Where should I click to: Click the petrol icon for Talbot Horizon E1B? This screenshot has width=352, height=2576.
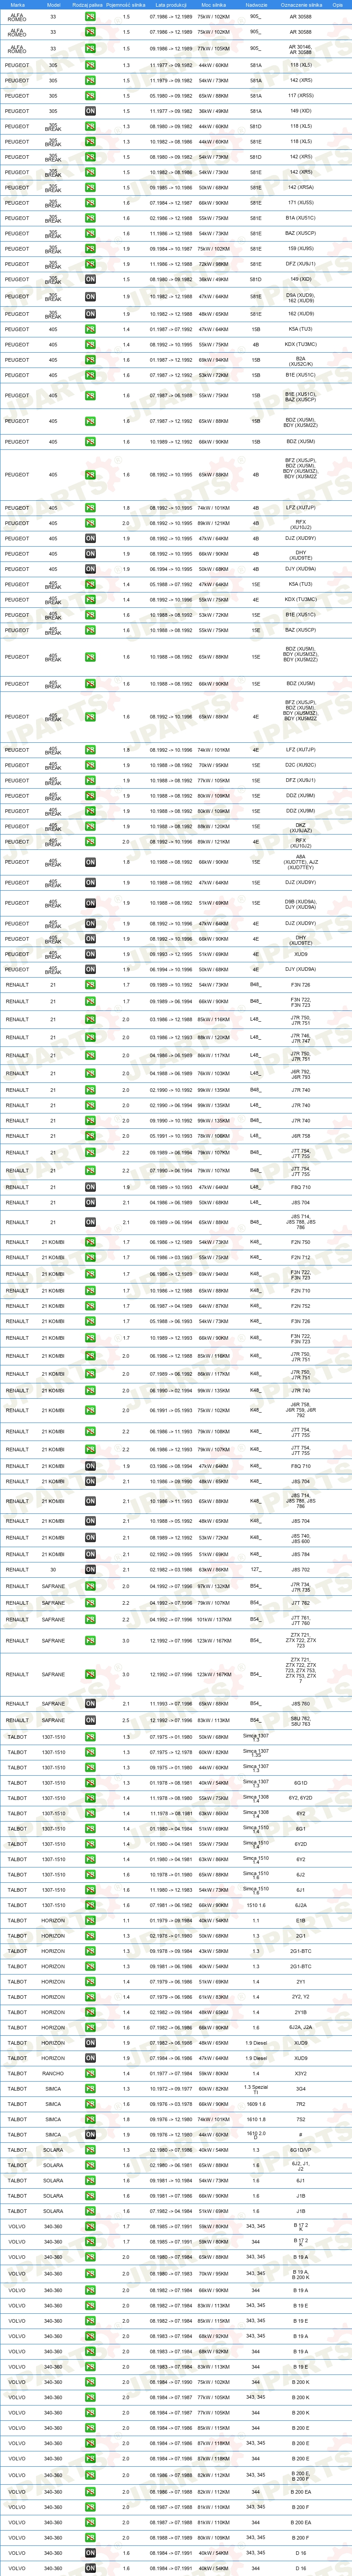pos(90,1921)
